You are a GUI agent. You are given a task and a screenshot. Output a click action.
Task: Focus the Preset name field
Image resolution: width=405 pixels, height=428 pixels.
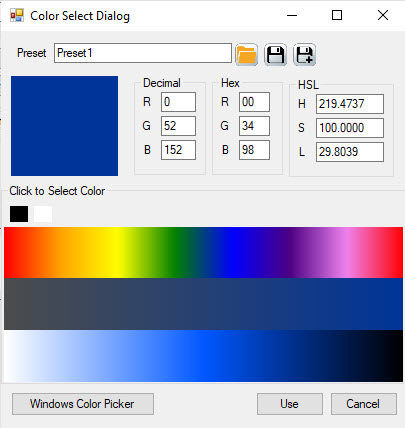coord(143,53)
